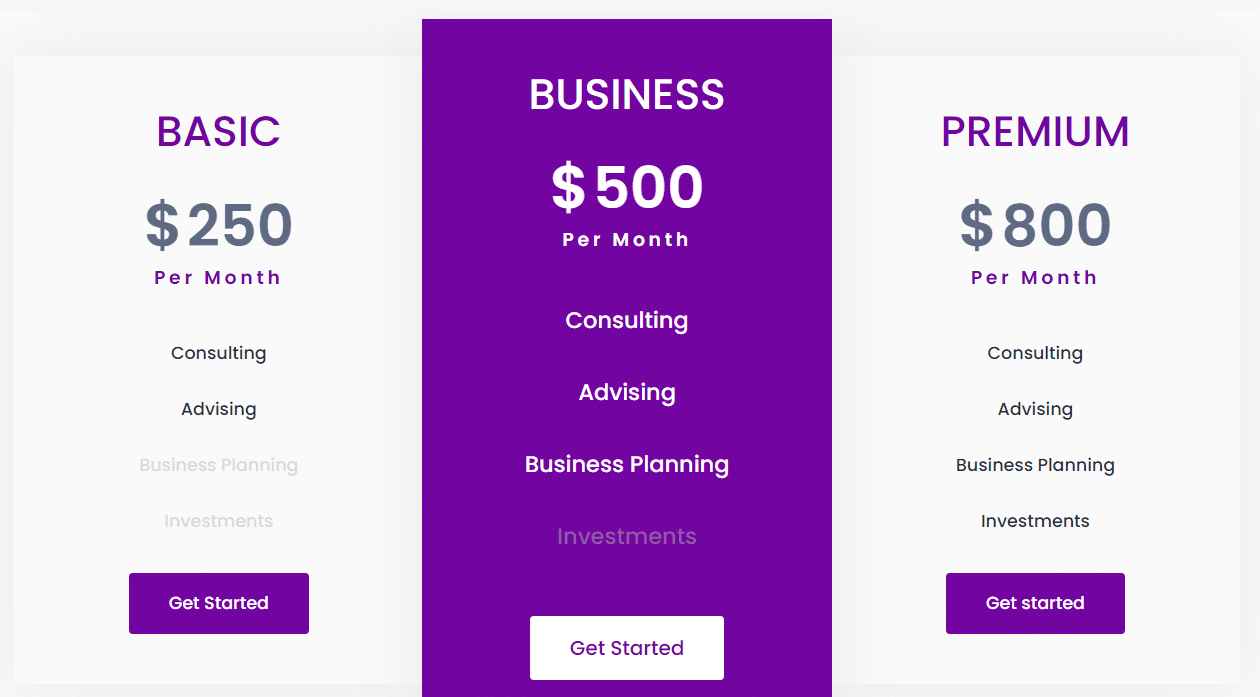Click the $800 price on Premium plan
The width and height of the screenshot is (1260, 697).
coord(1035,226)
